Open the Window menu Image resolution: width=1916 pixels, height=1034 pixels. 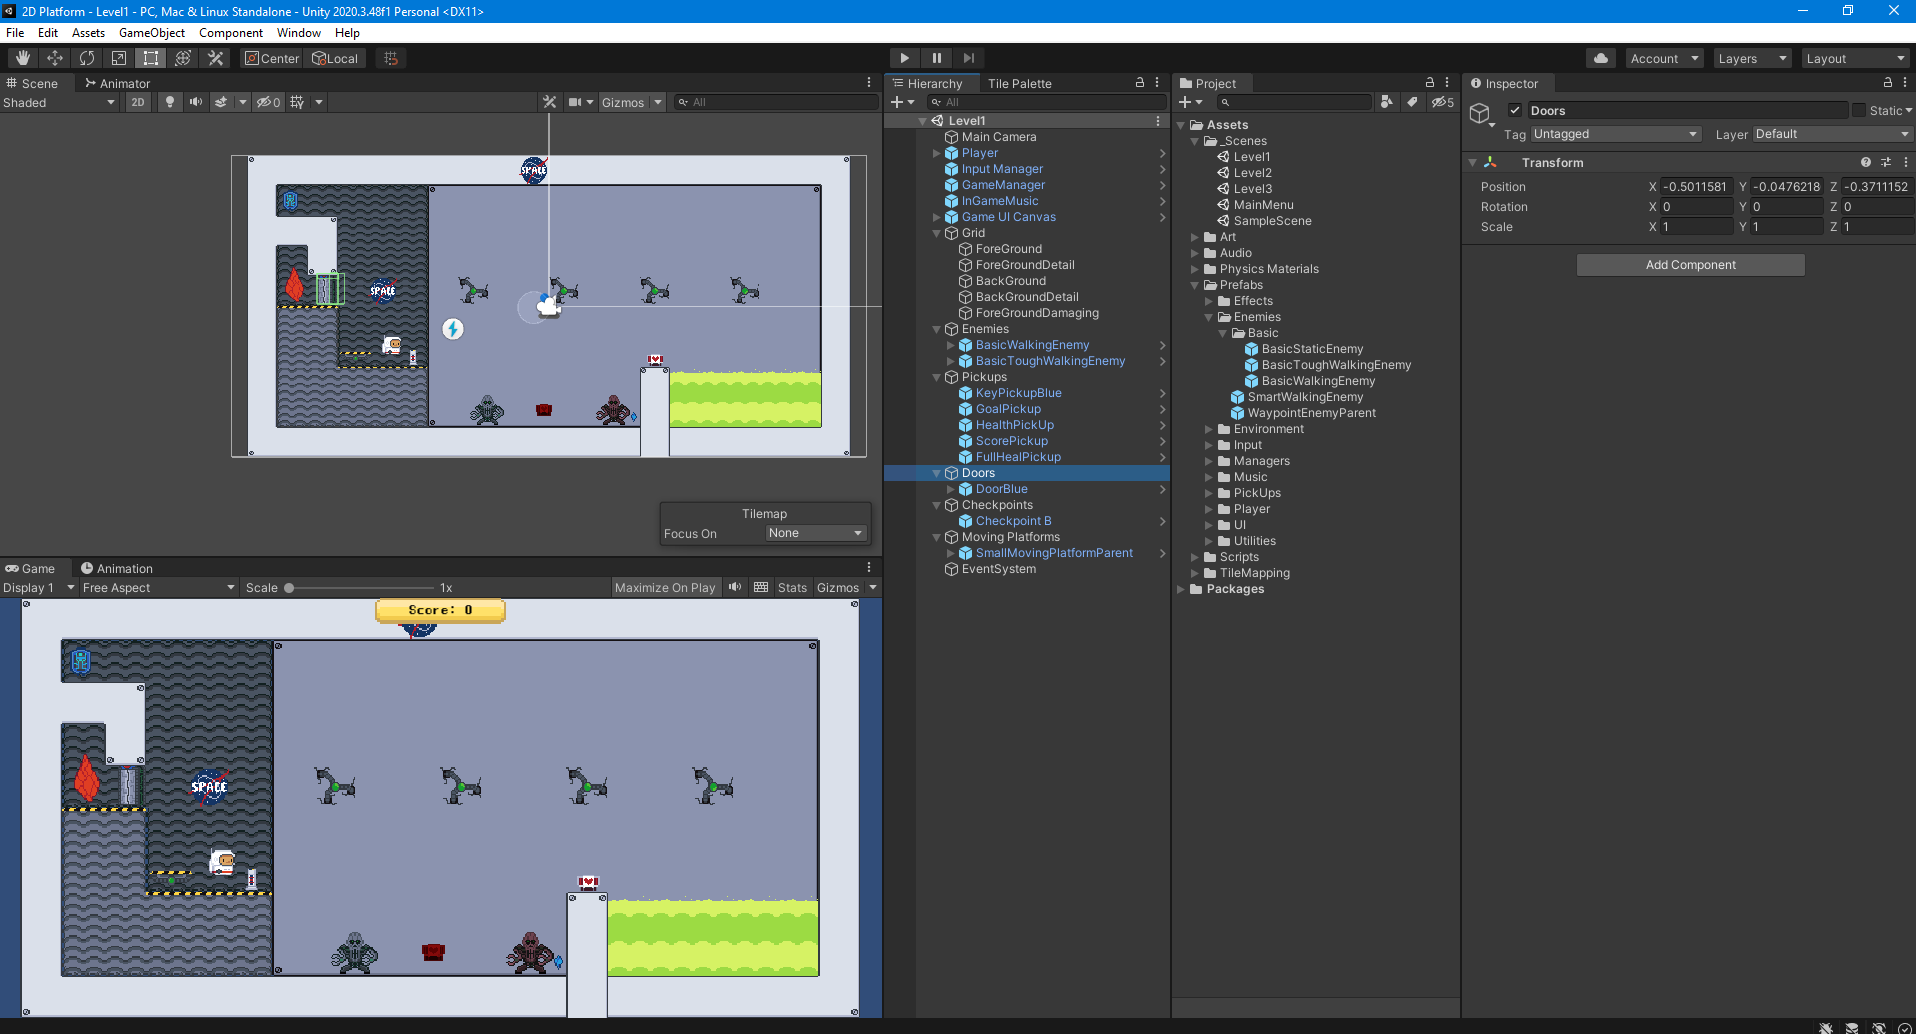pyautogui.click(x=299, y=32)
